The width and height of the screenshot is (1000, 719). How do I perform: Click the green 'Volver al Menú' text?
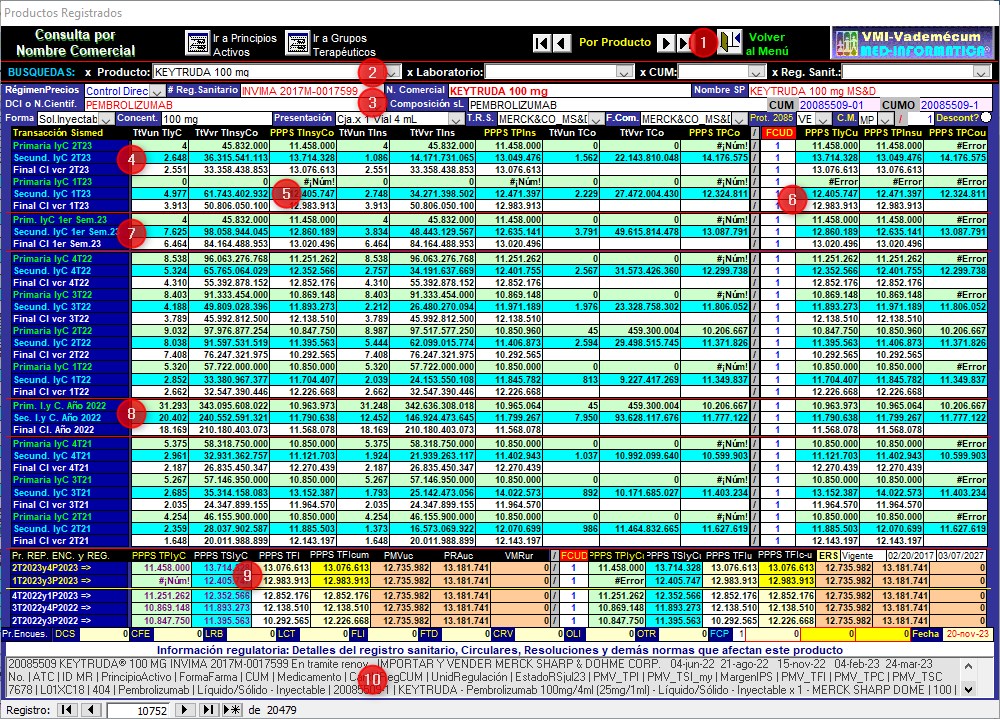tap(767, 43)
